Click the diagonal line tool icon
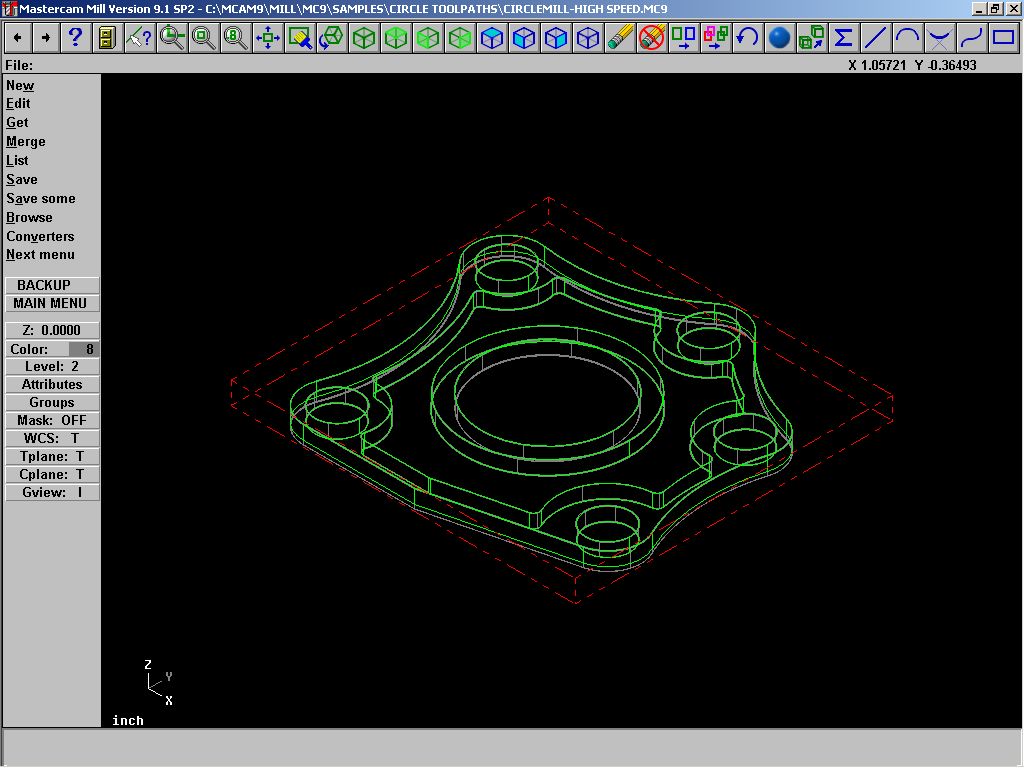Viewport: 1024px width, 768px height. click(x=875, y=38)
